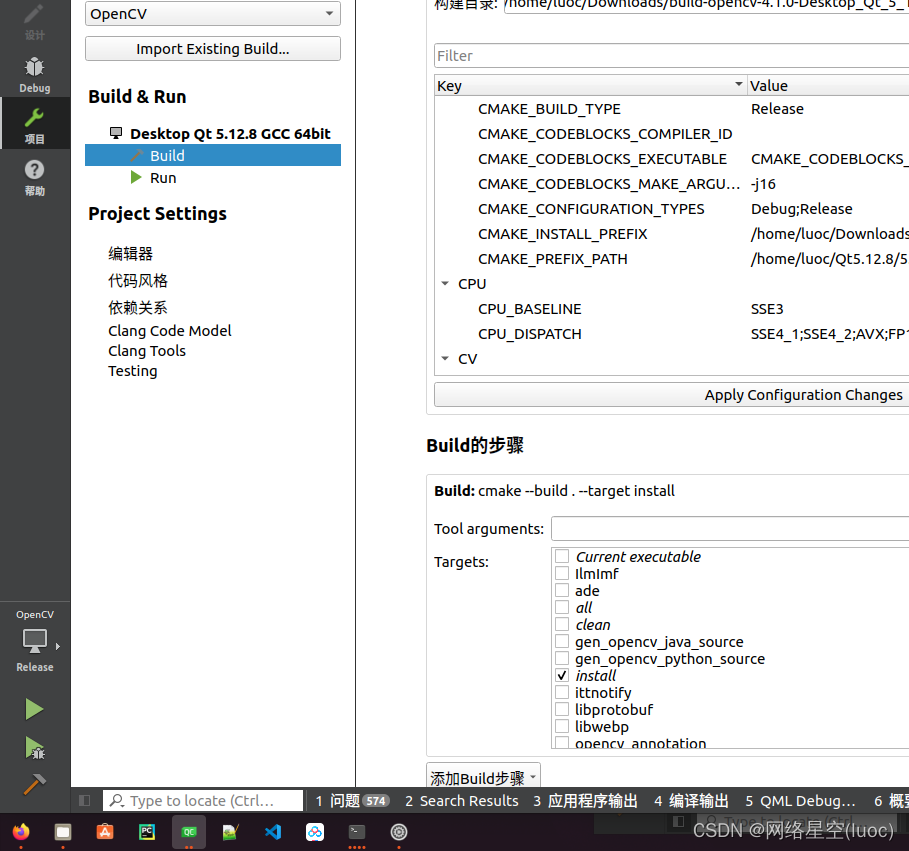Open 编辑器 project settings
909x851 pixels.
tap(130, 253)
